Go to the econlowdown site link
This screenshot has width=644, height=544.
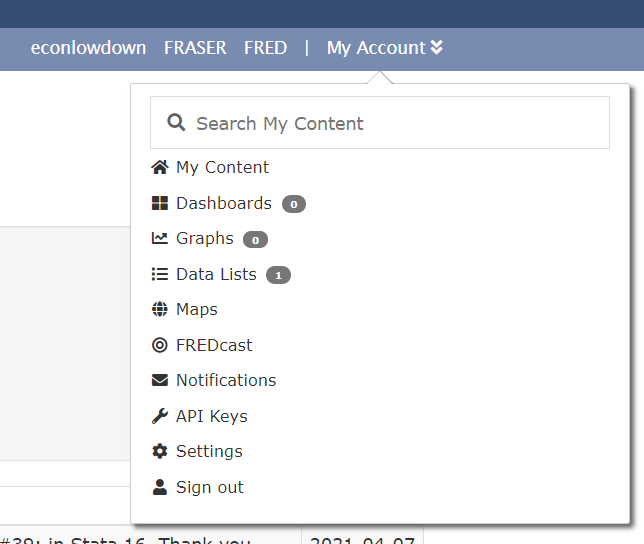(88, 48)
